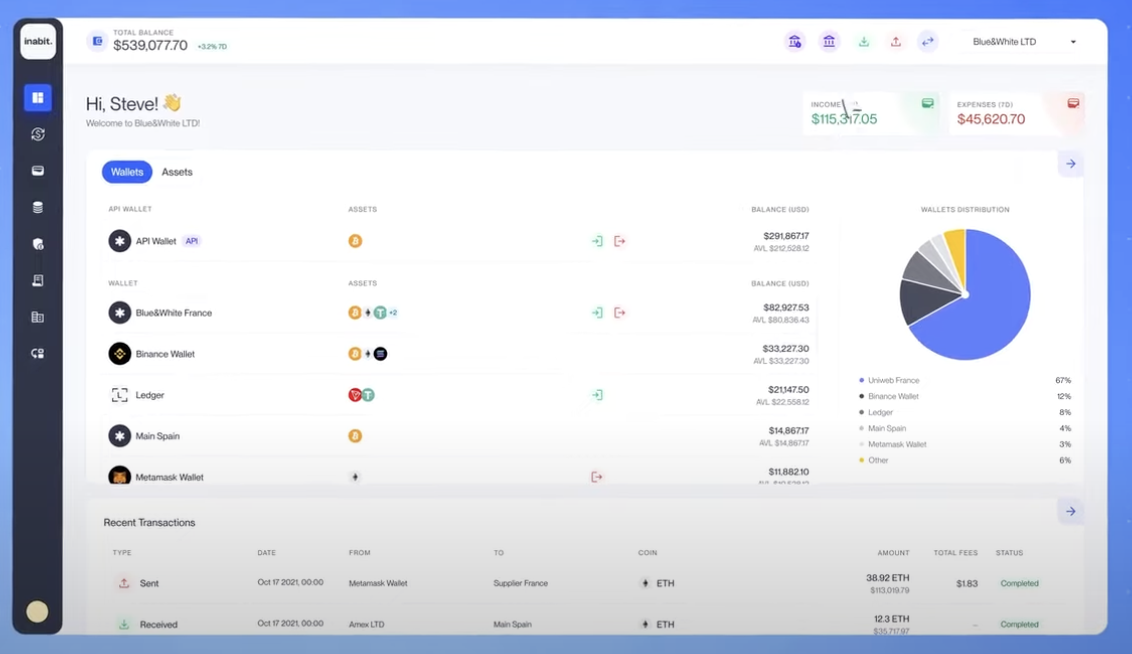Open the exchange/swap section from the sidebar
Screen dimensions: 1132x654
[x=37, y=134]
